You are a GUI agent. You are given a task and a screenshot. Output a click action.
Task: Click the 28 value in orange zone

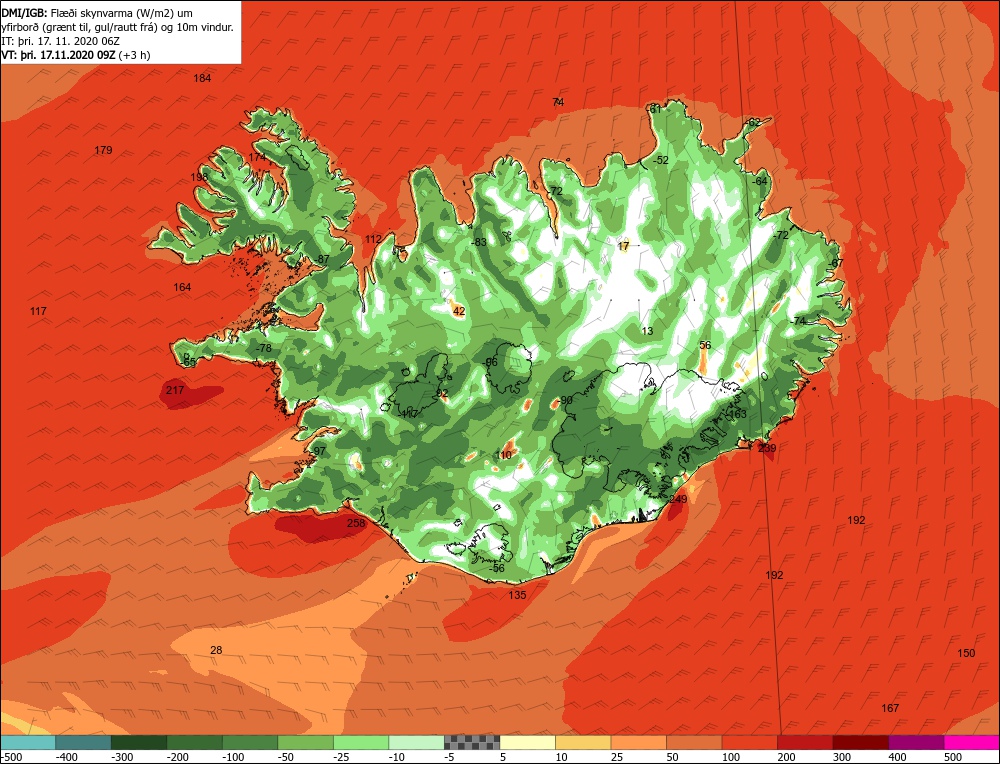pyautogui.click(x=216, y=650)
